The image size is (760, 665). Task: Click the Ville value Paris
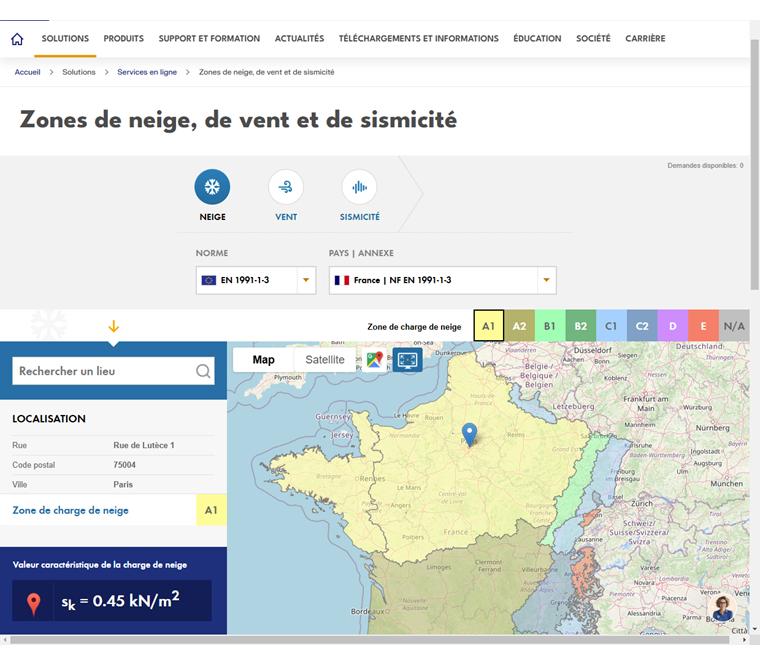[123, 485]
